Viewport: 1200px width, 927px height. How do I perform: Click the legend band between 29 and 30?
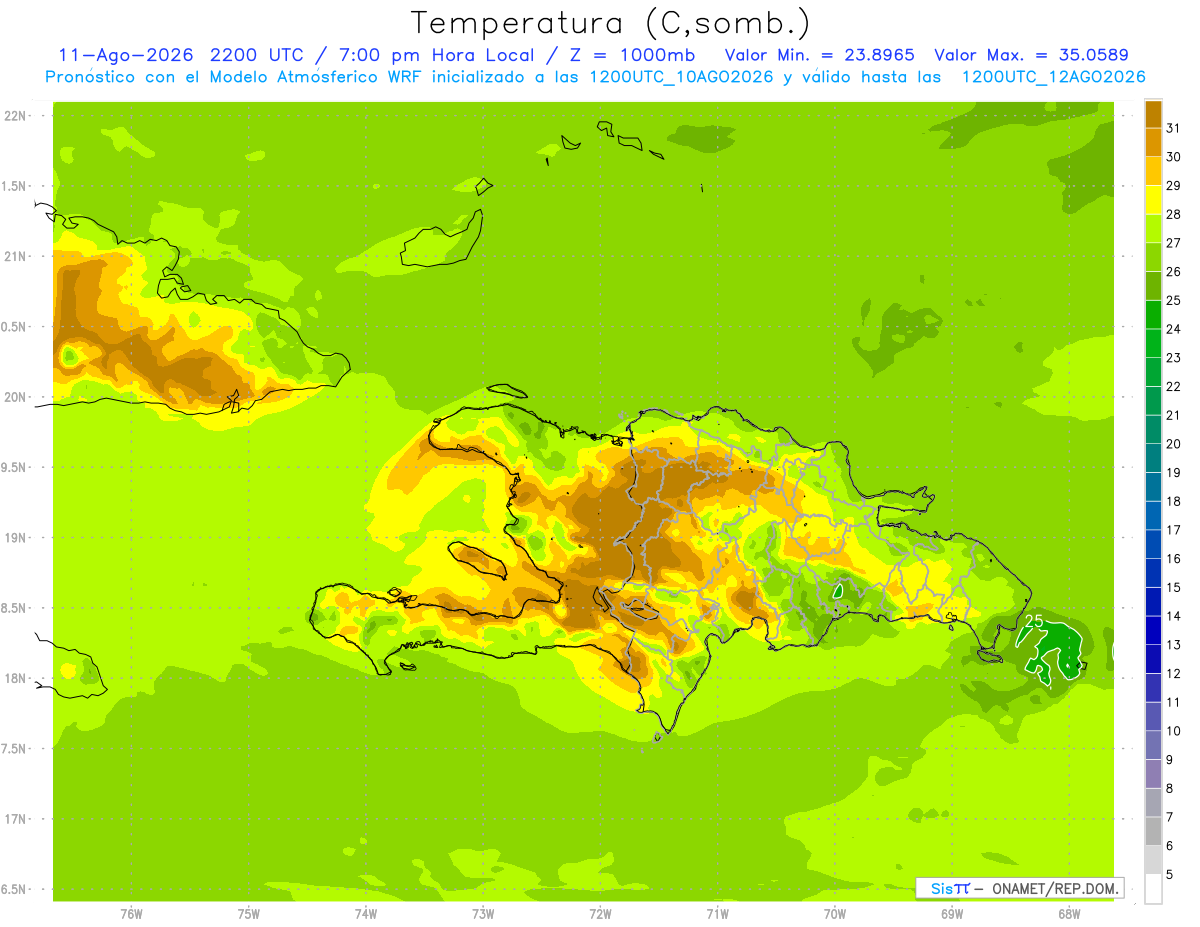pyautogui.click(x=1153, y=171)
